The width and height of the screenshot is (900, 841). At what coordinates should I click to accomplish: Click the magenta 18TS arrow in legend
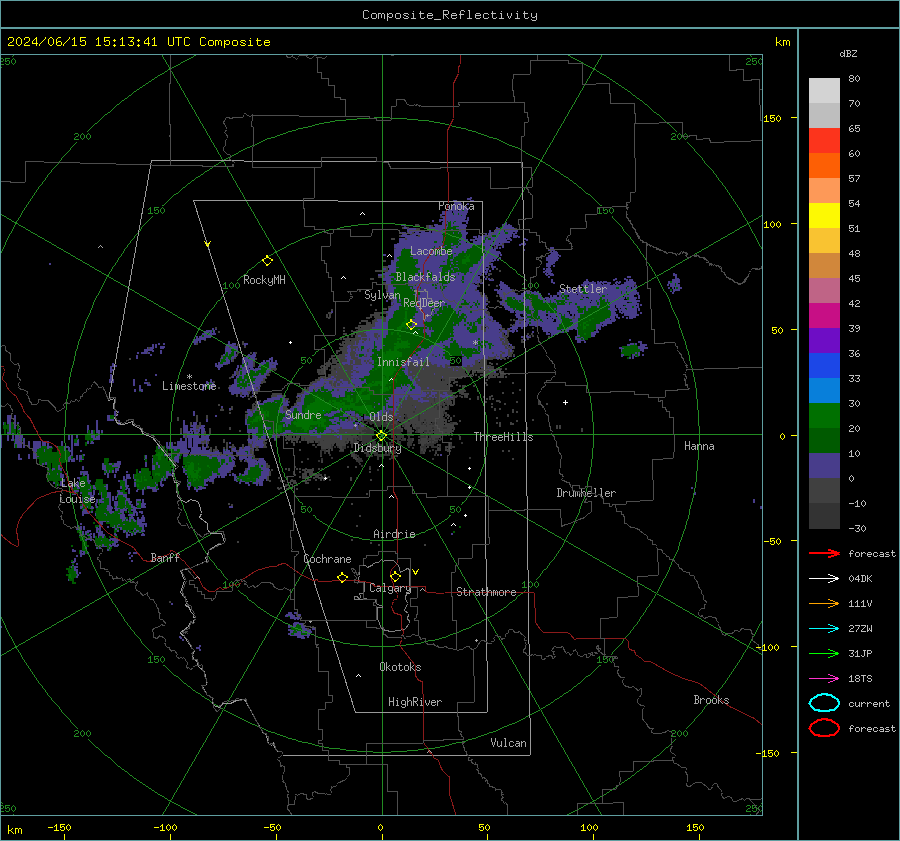824,679
